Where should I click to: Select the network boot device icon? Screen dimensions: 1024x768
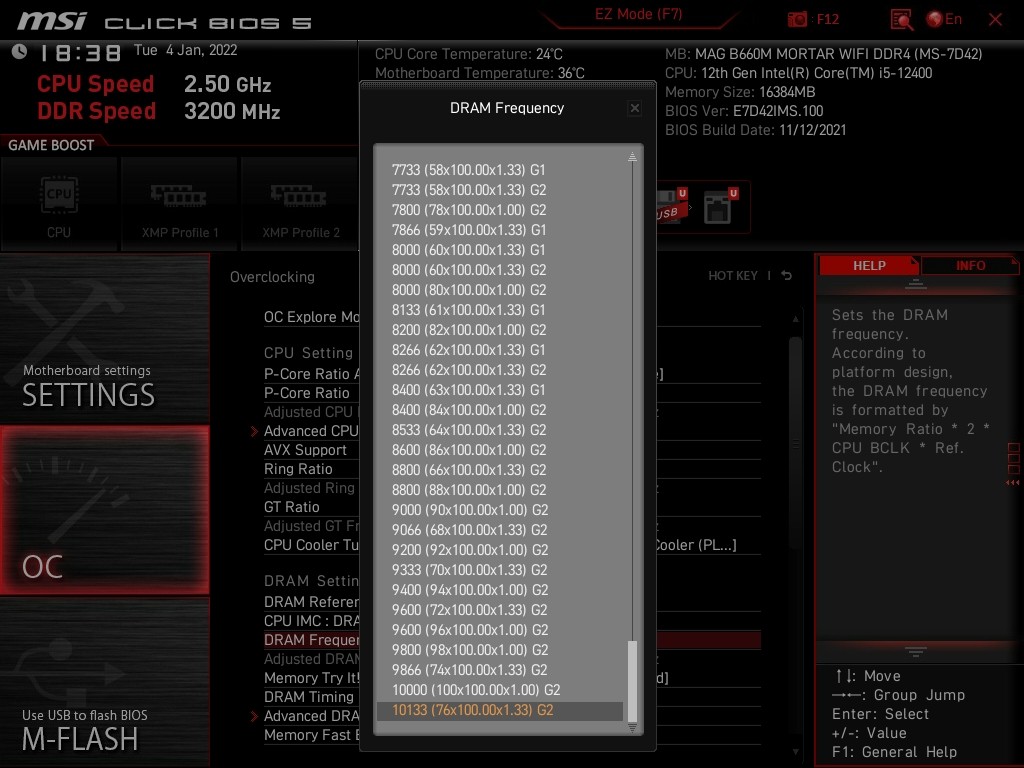click(x=720, y=206)
